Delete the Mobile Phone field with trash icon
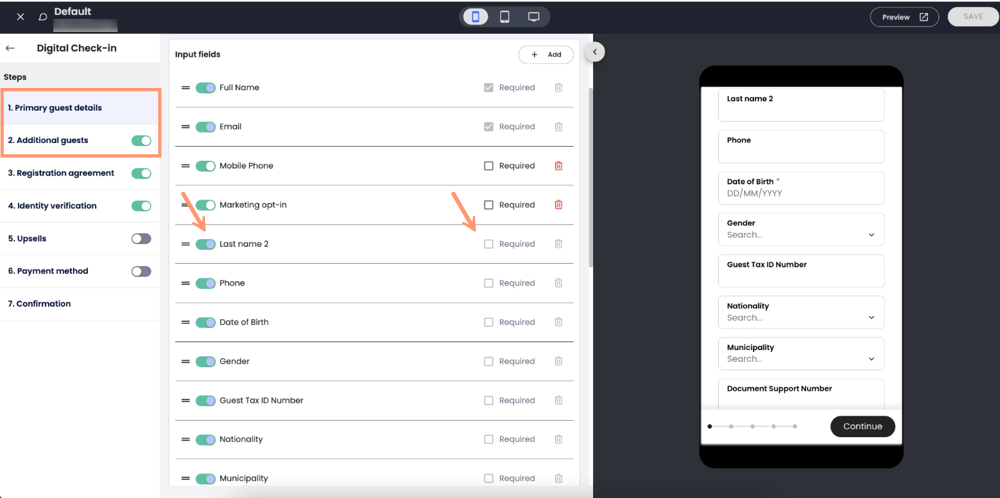The height and width of the screenshot is (498, 1000). coord(558,166)
